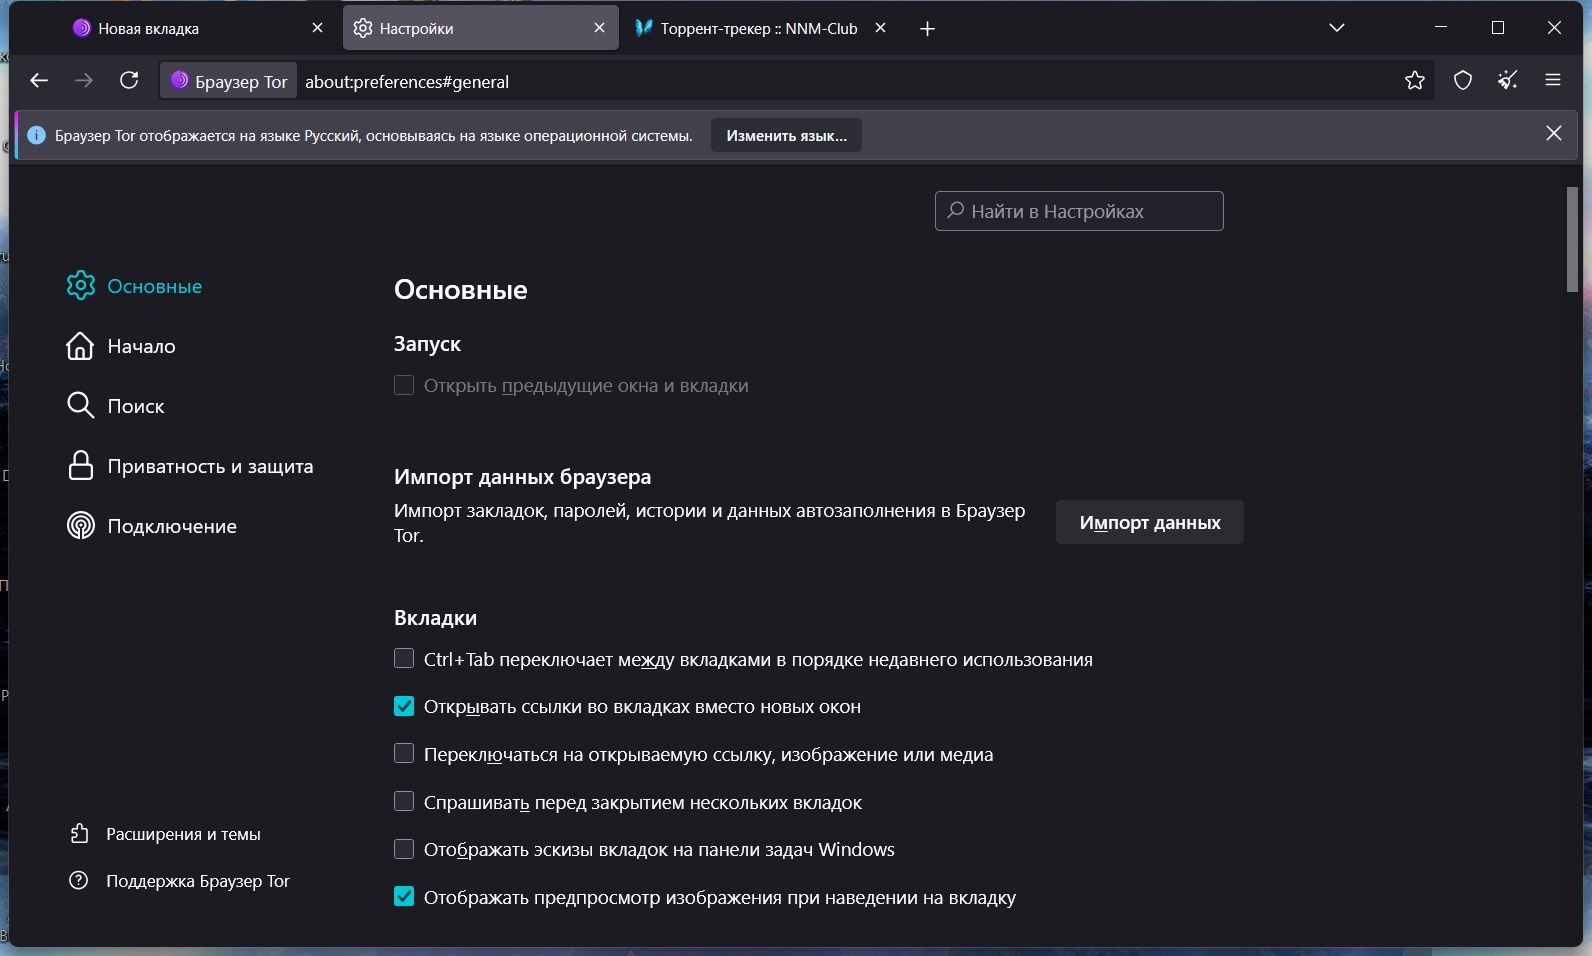Close the NNM-Club tab
The image size is (1592, 956).
click(881, 29)
